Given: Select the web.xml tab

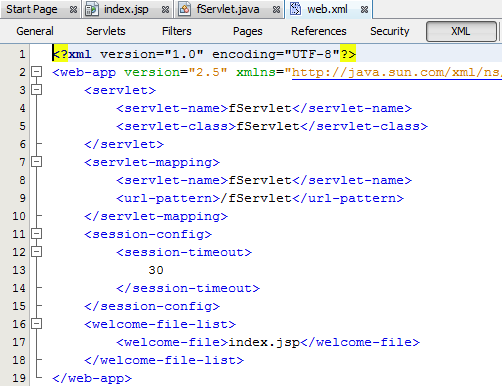Looking at the screenshot, I should [327, 9].
